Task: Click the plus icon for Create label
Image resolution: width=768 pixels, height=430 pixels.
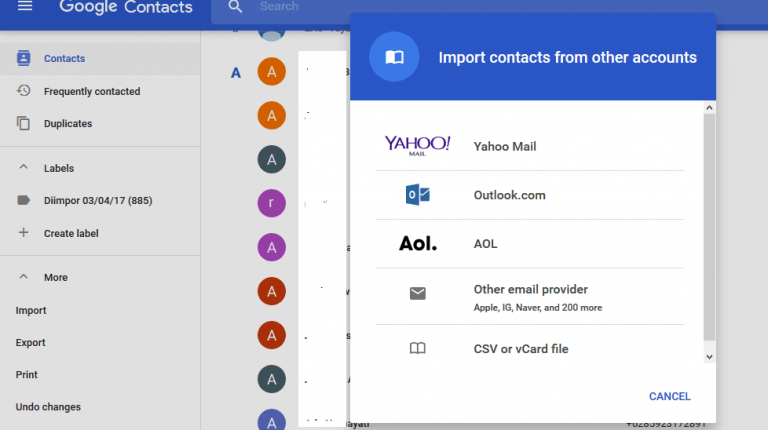Action: click(x=23, y=233)
